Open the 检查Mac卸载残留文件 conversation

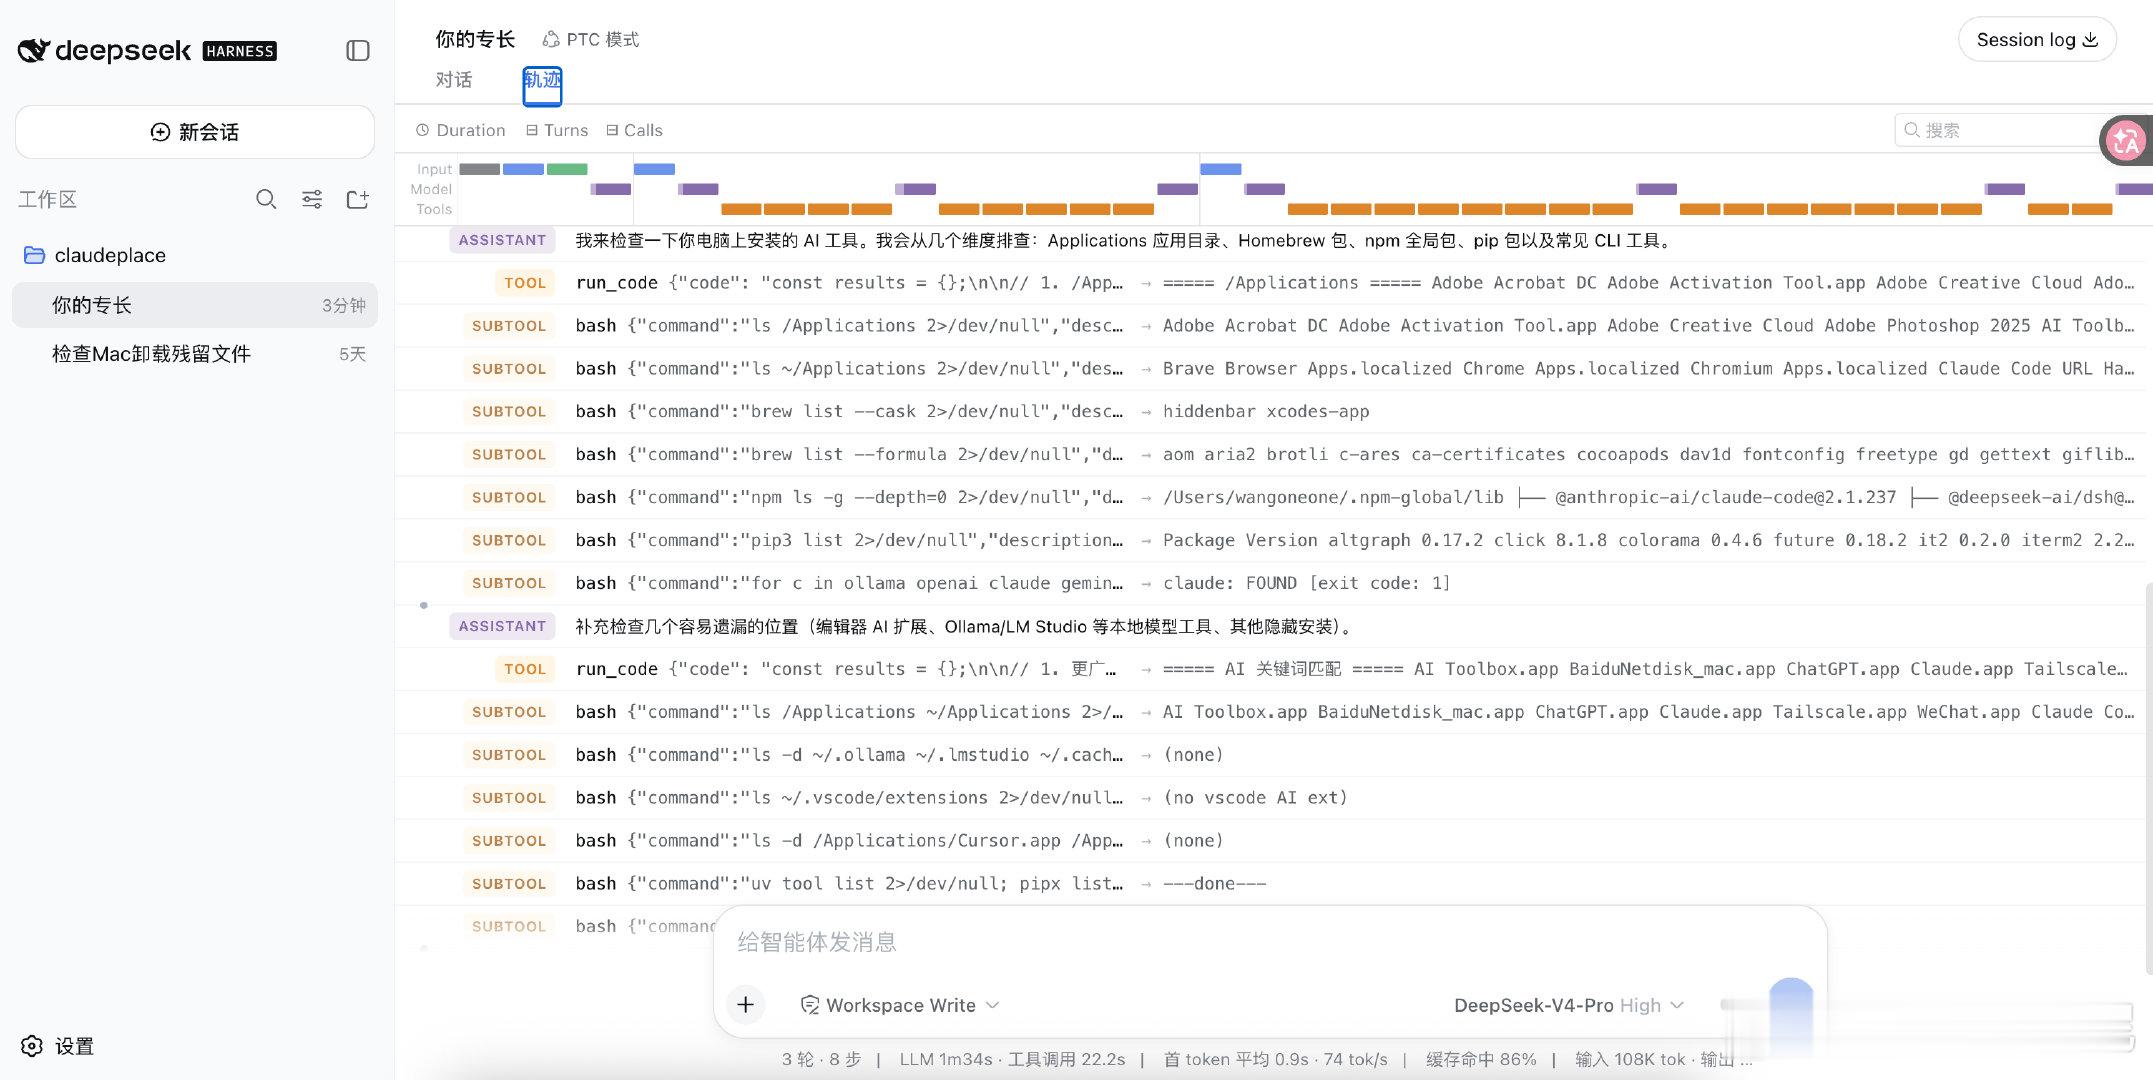(x=195, y=354)
